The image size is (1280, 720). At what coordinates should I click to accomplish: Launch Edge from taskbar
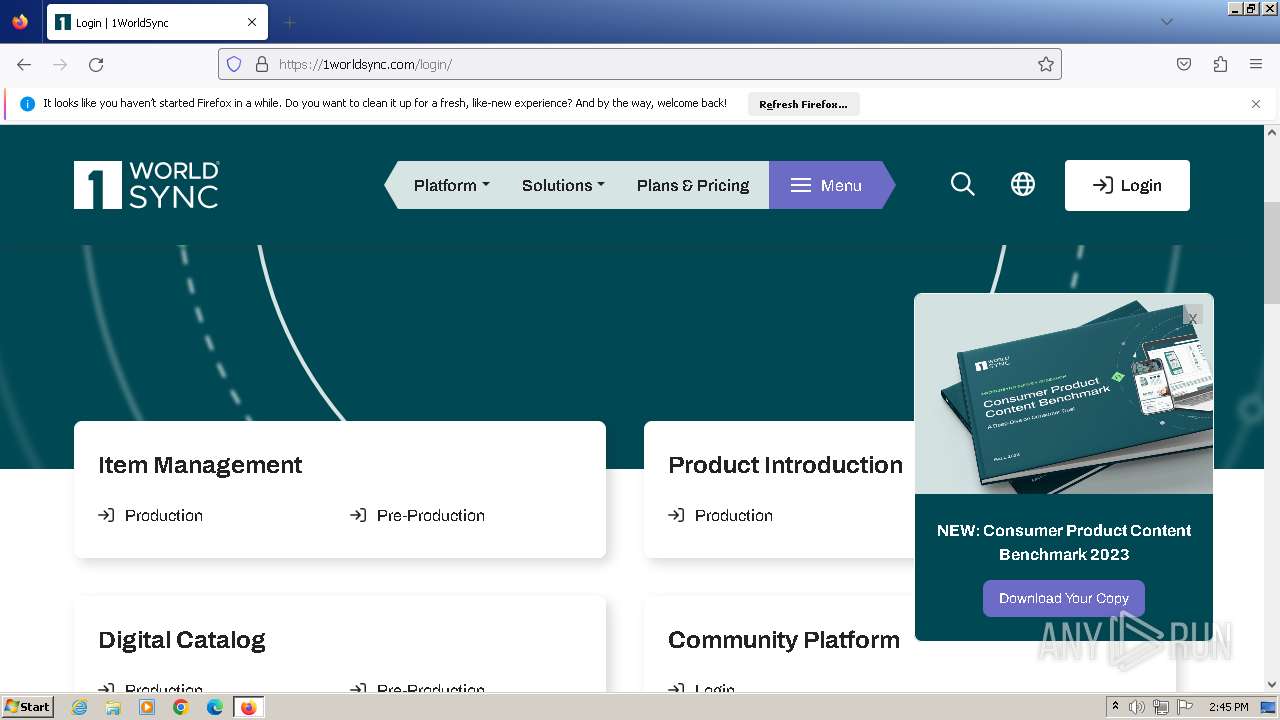[215, 707]
